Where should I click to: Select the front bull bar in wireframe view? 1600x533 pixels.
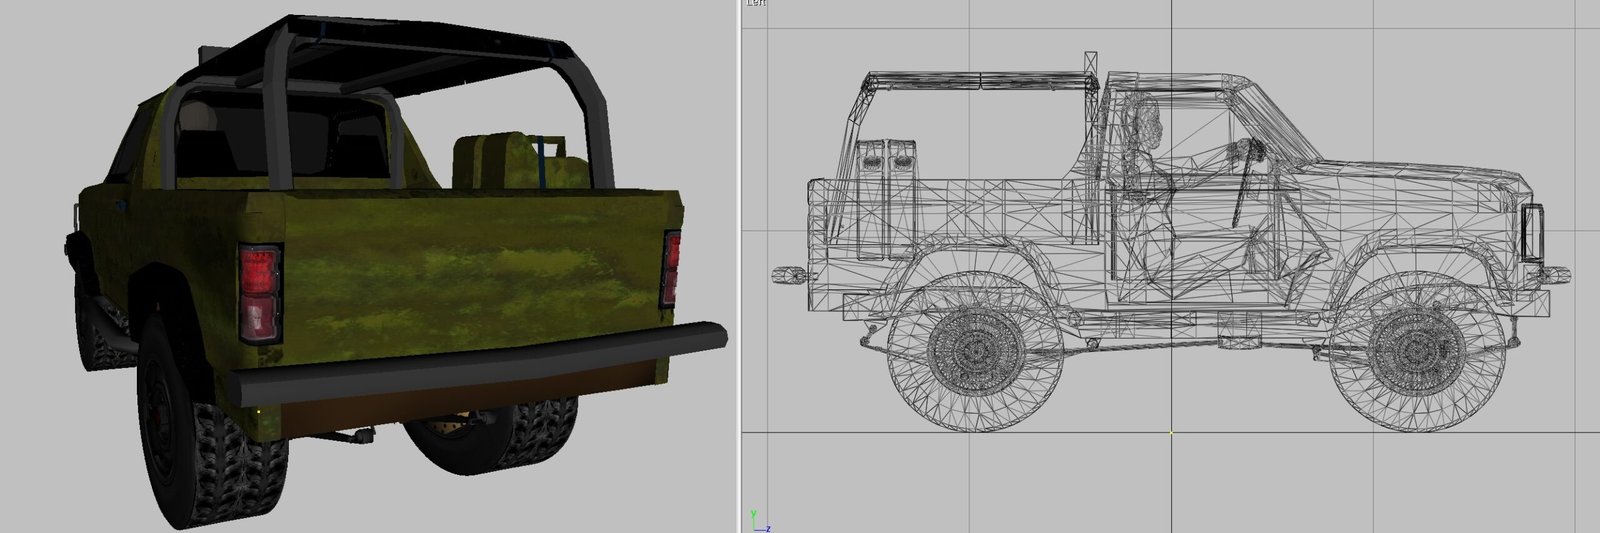(1533, 233)
